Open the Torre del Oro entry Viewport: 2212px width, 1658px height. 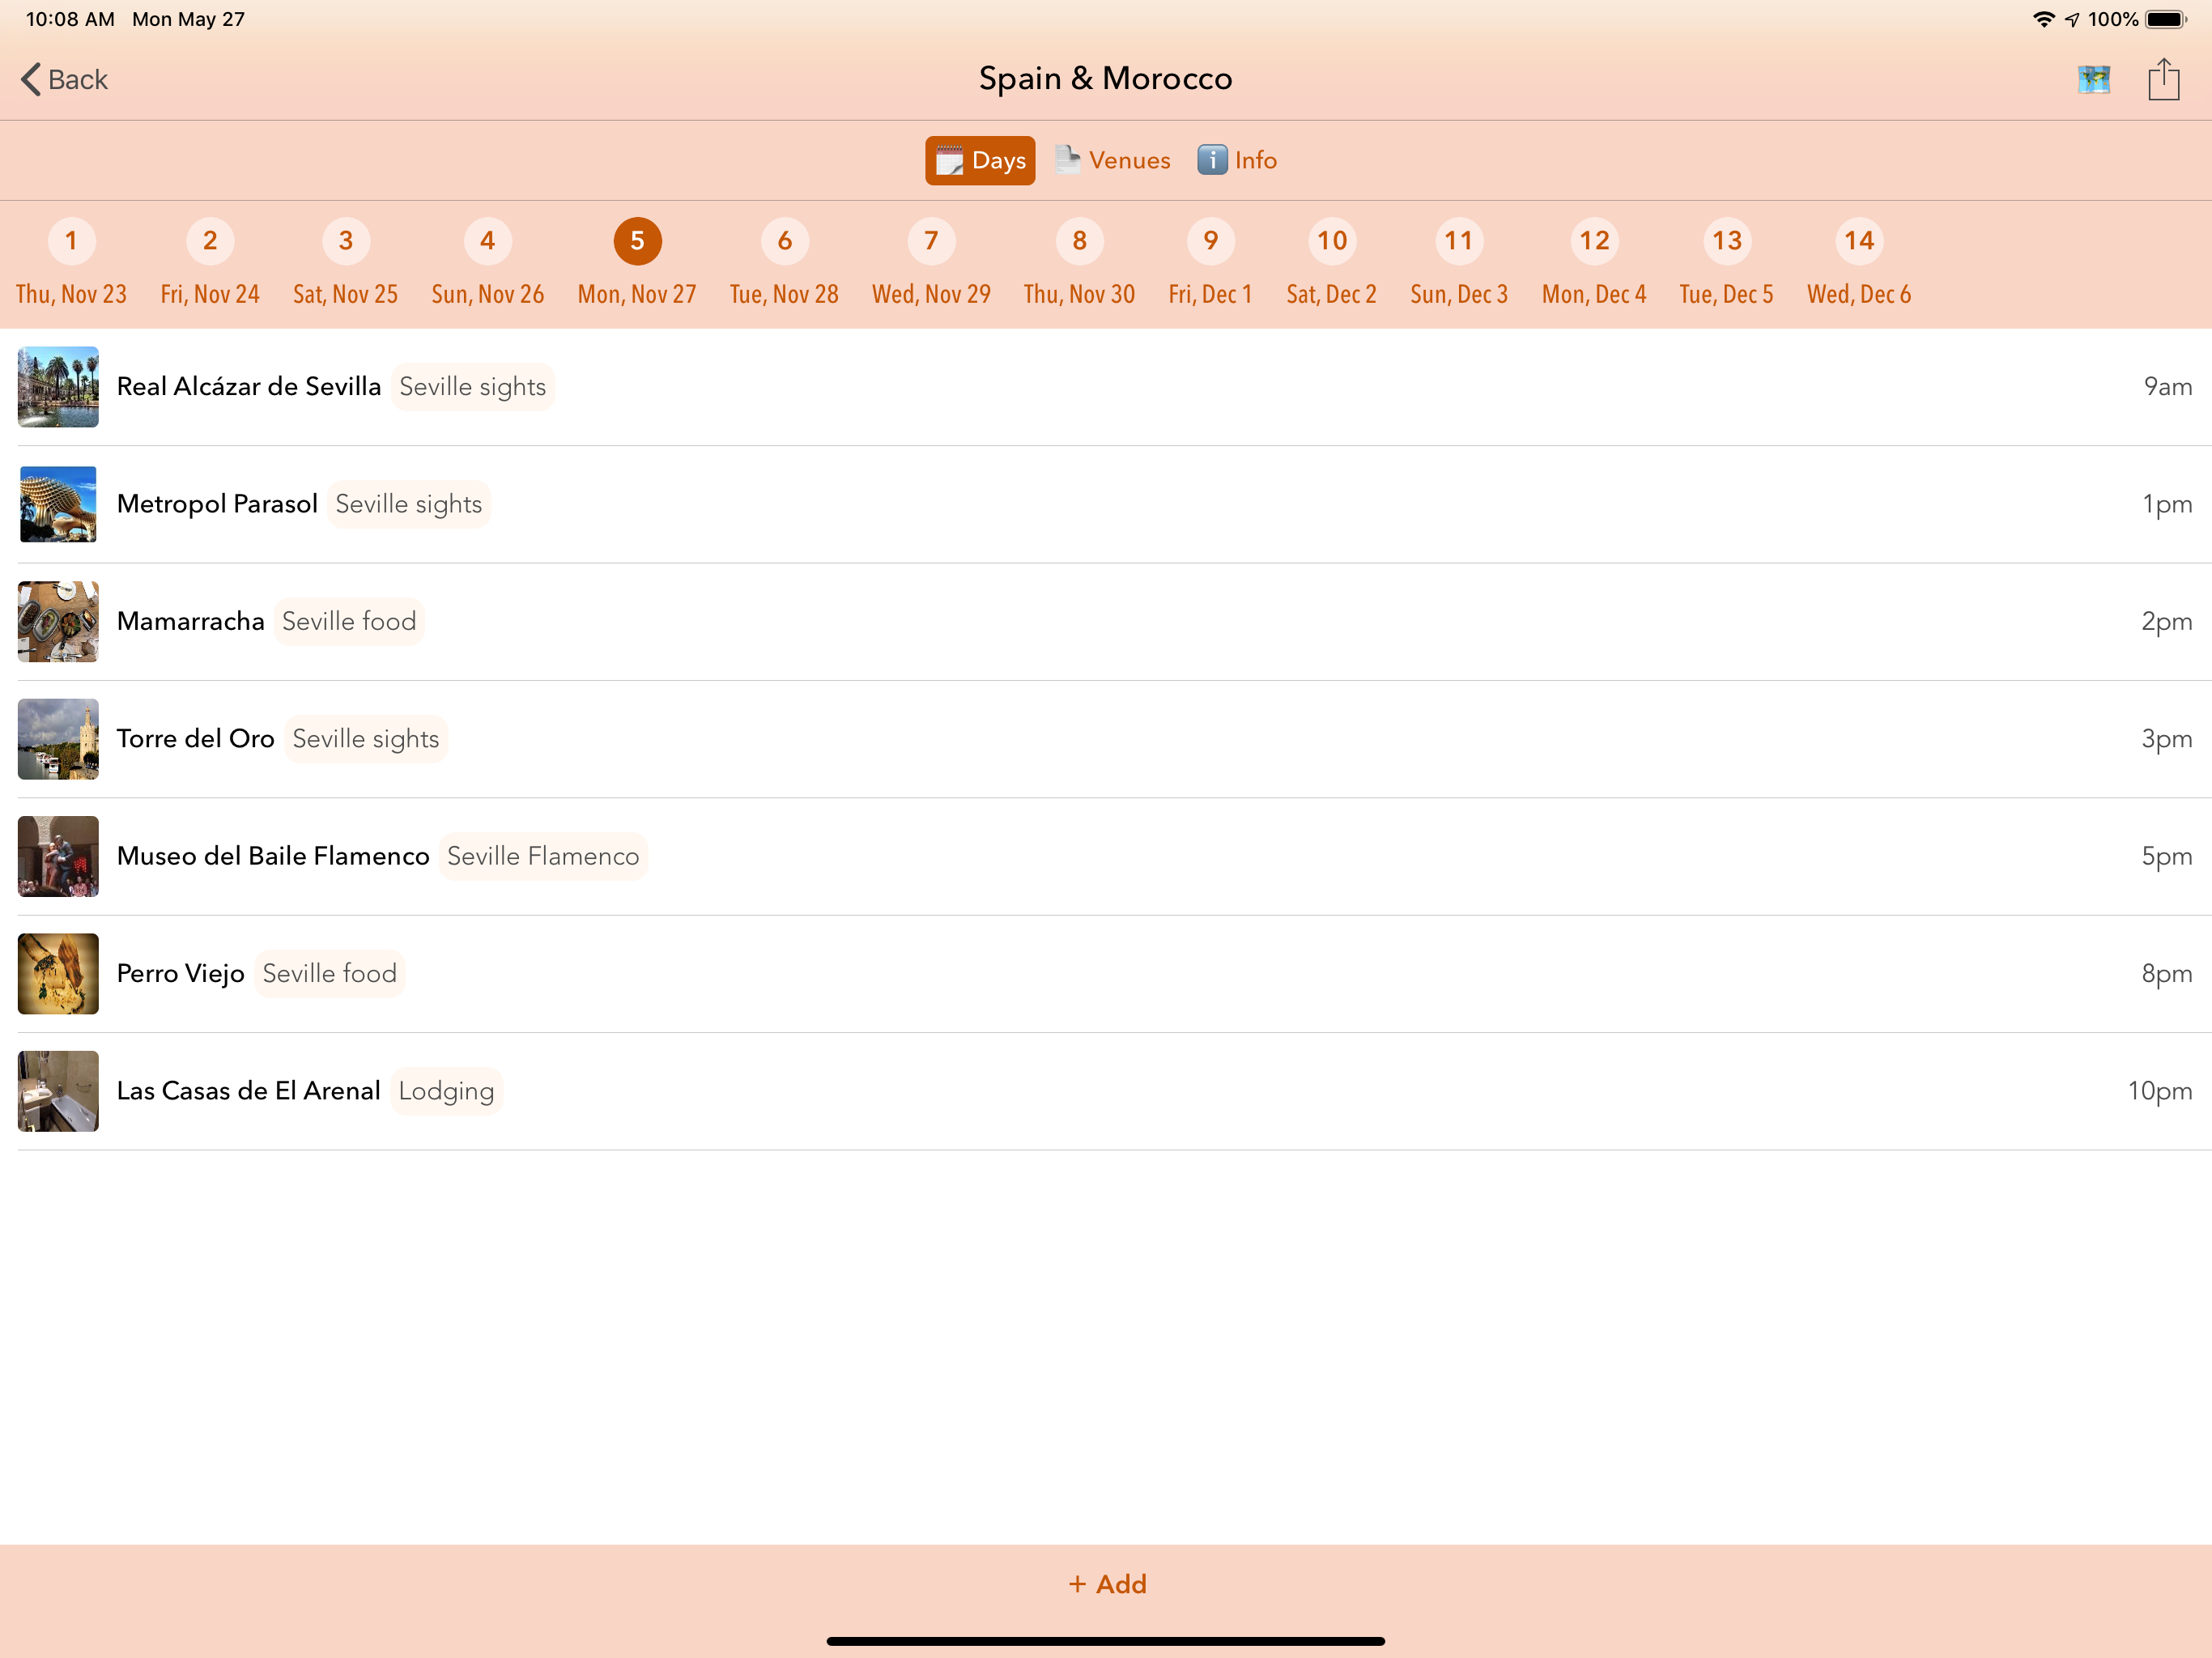196,739
